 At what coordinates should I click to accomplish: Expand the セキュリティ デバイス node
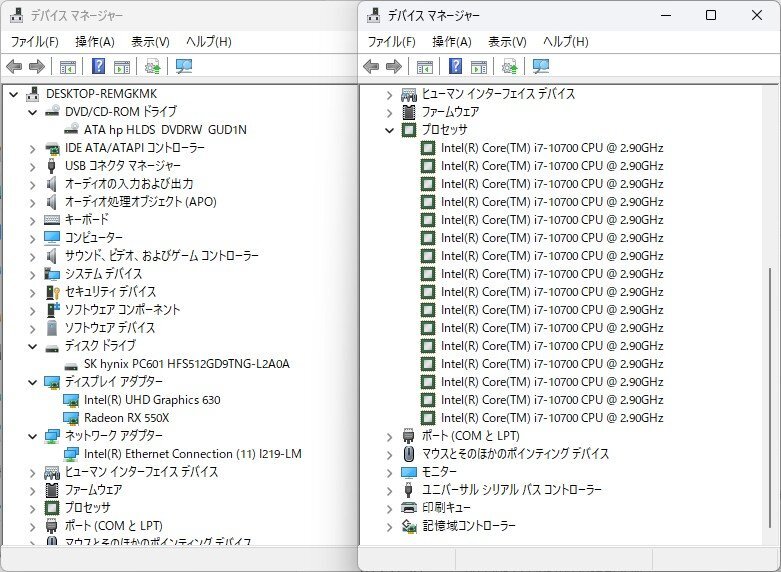click(x=33, y=292)
